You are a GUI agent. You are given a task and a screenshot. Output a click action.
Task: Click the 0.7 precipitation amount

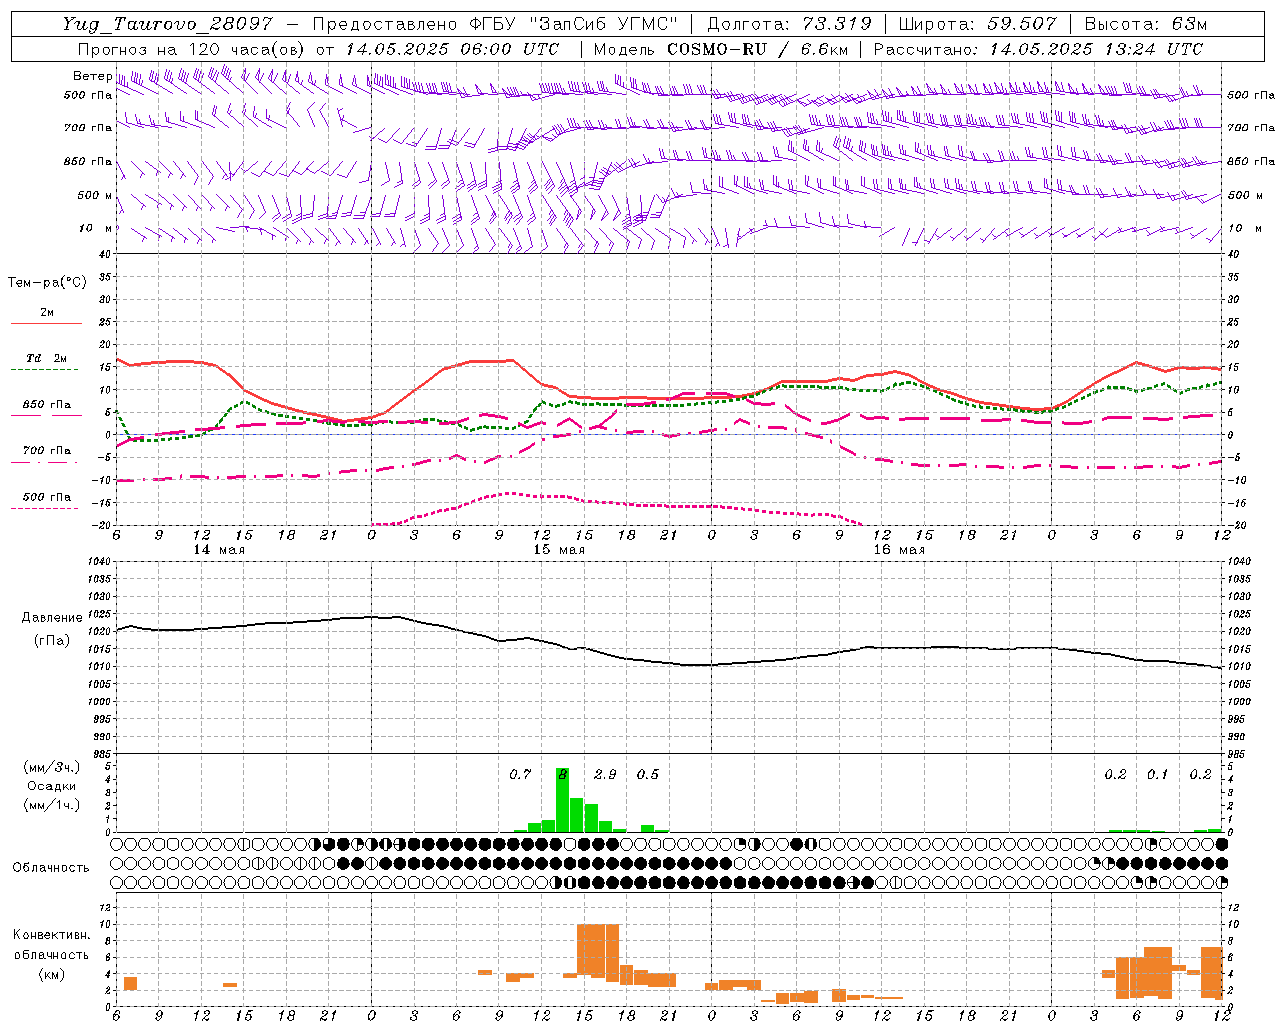[x=520, y=774]
